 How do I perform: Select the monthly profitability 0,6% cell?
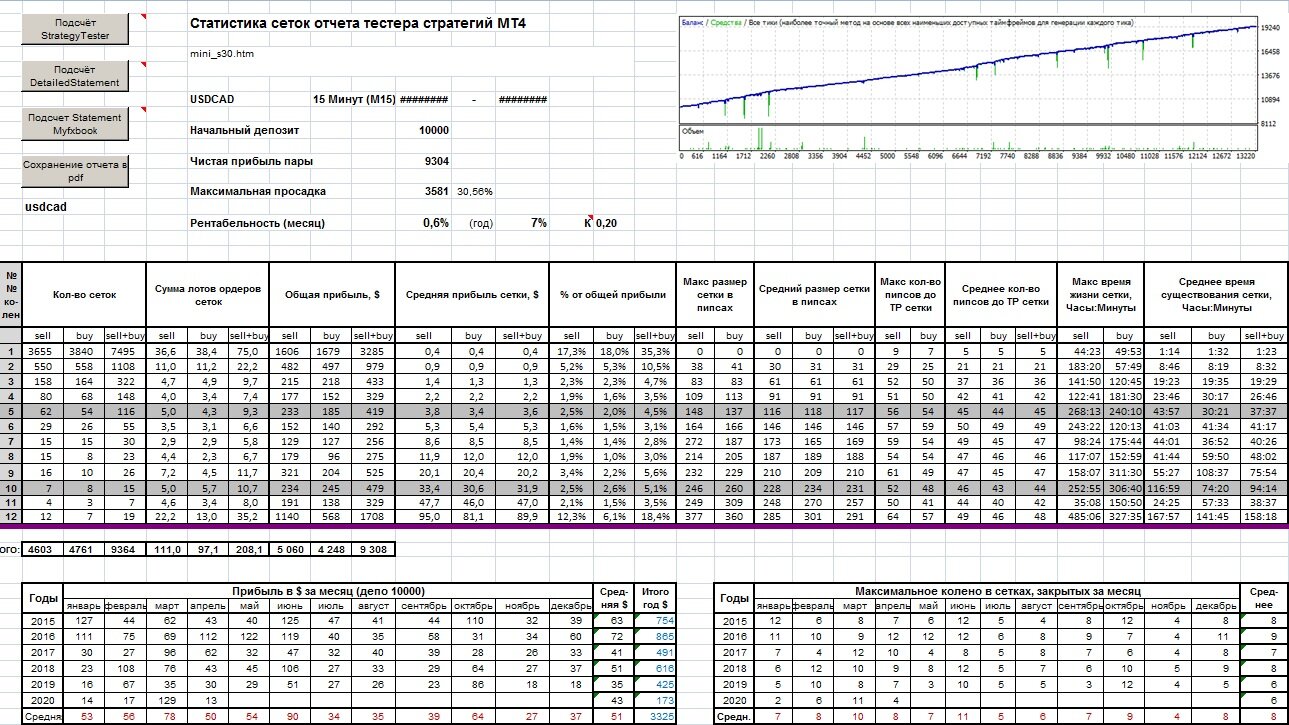[437, 223]
